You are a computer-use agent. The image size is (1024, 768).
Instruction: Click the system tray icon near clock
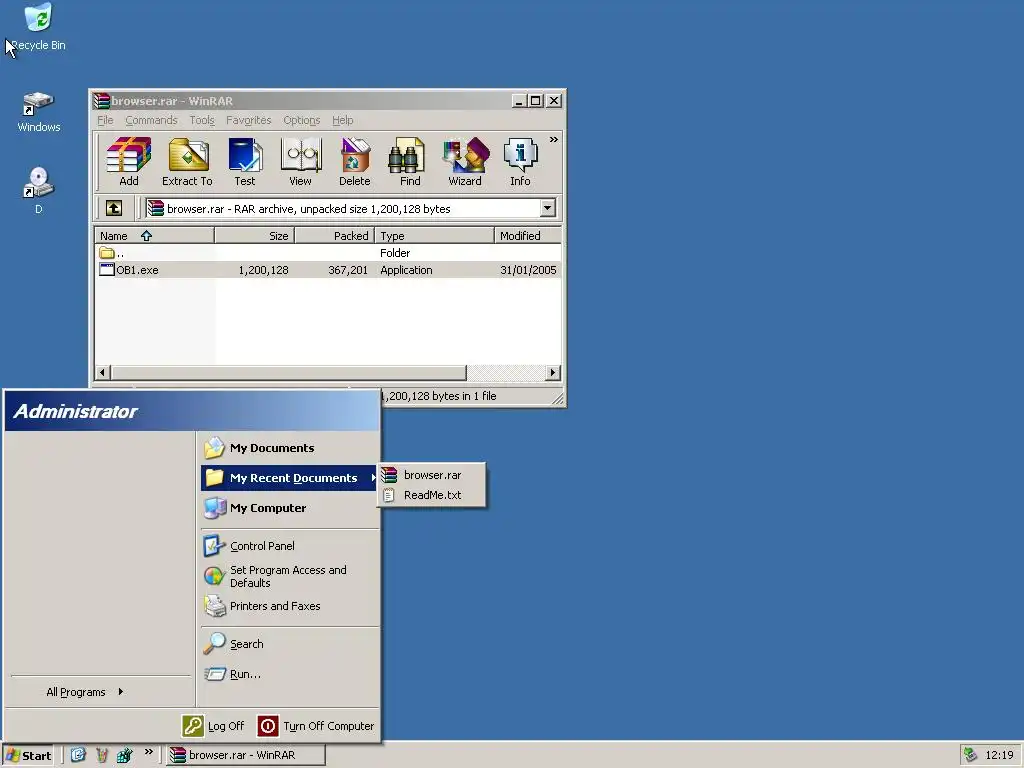[x=970, y=755]
